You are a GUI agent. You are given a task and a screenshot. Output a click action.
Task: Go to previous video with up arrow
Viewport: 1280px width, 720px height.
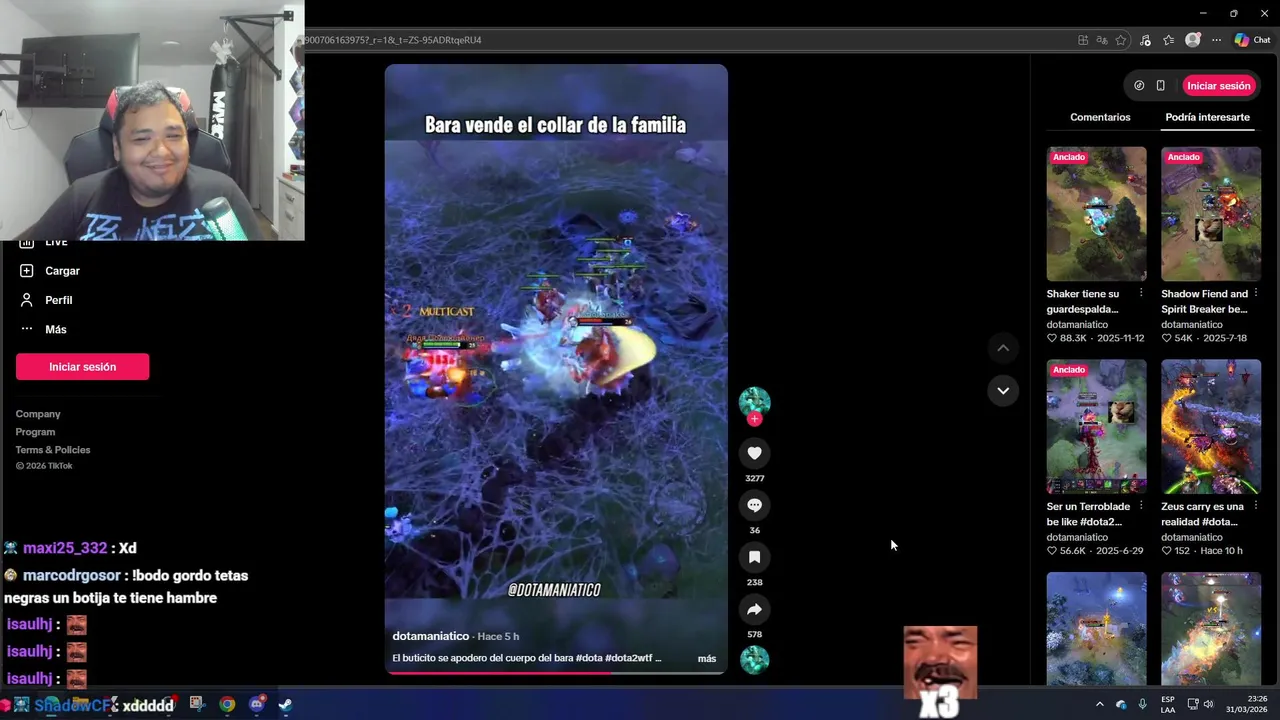tap(1003, 348)
